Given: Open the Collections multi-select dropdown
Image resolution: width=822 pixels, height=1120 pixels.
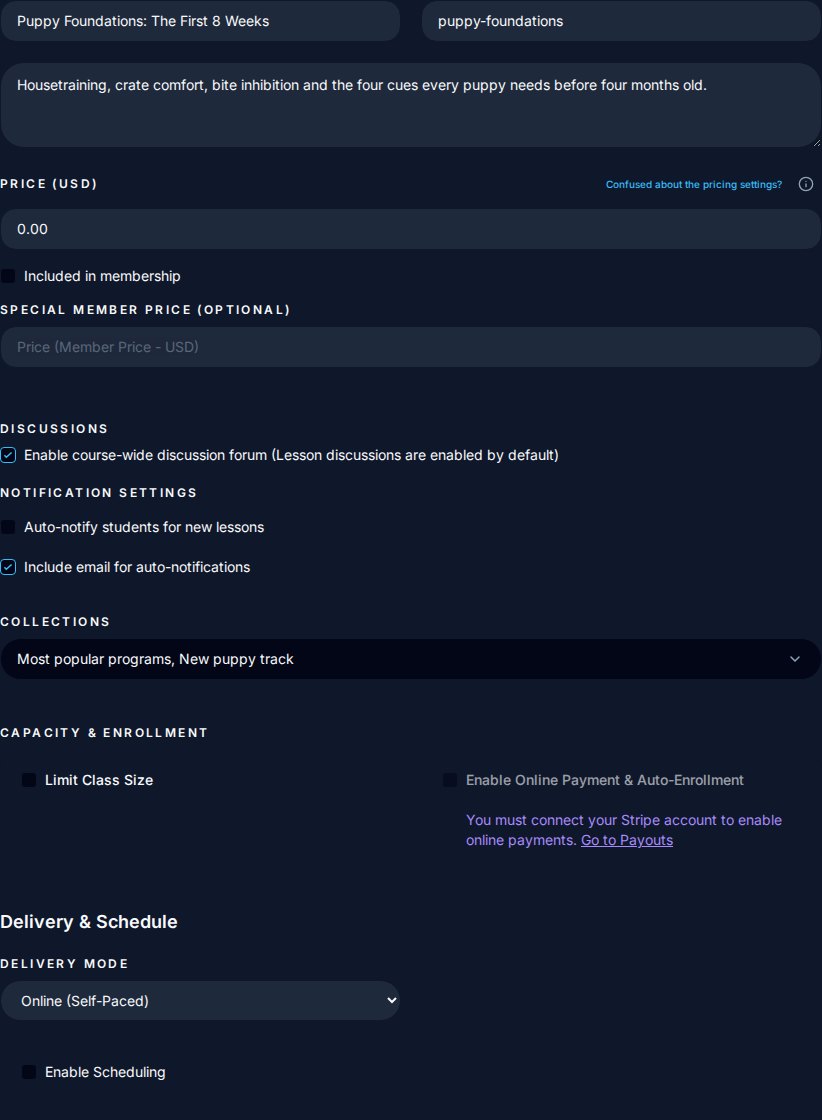Looking at the screenshot, I should (x=411, y=659).
